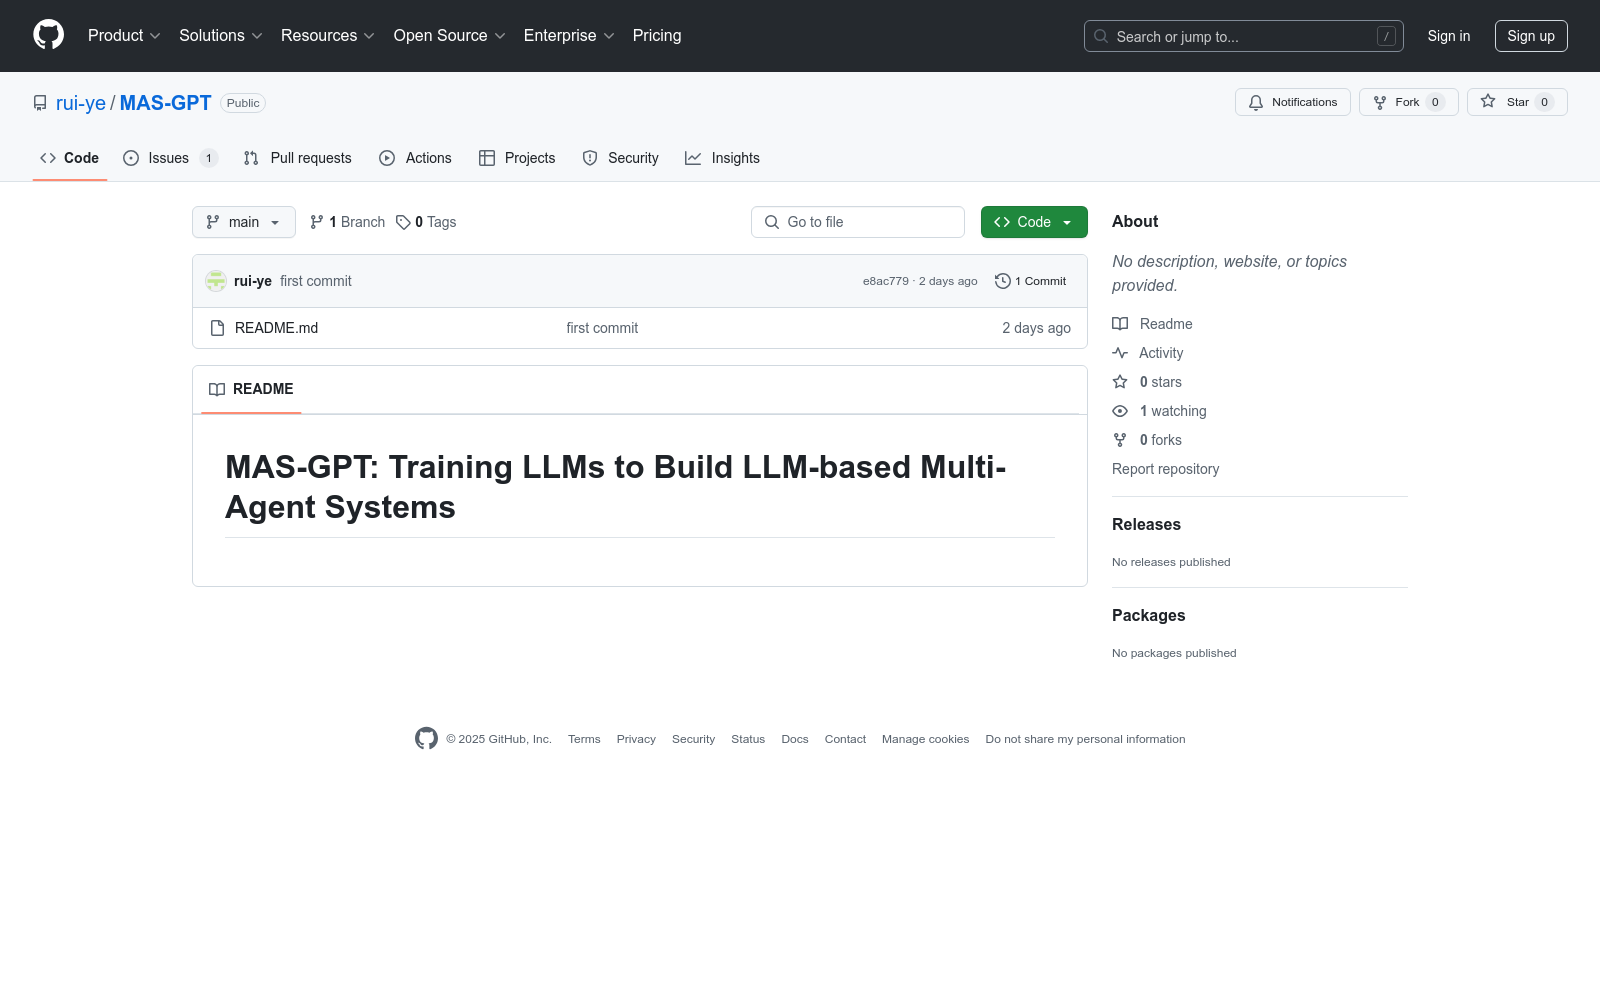Click the Search or jump to field
The width and height of the screenshot is (1600, 1000).
pyautogui.click(x=1244, y=36)
